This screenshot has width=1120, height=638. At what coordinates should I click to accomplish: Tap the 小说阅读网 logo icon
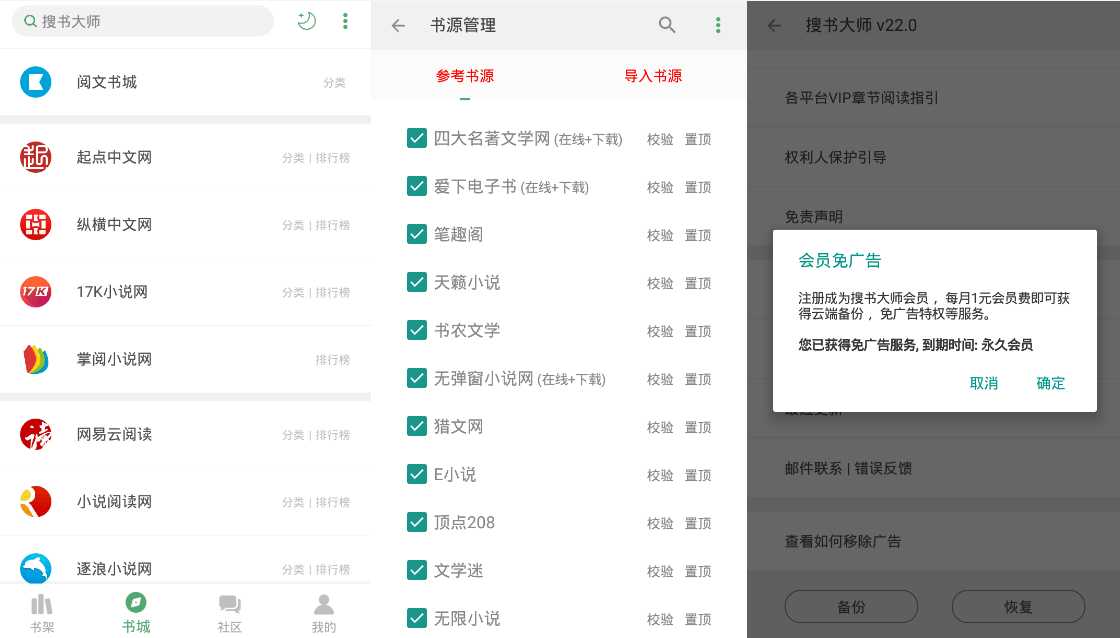(x=36, y=502)
